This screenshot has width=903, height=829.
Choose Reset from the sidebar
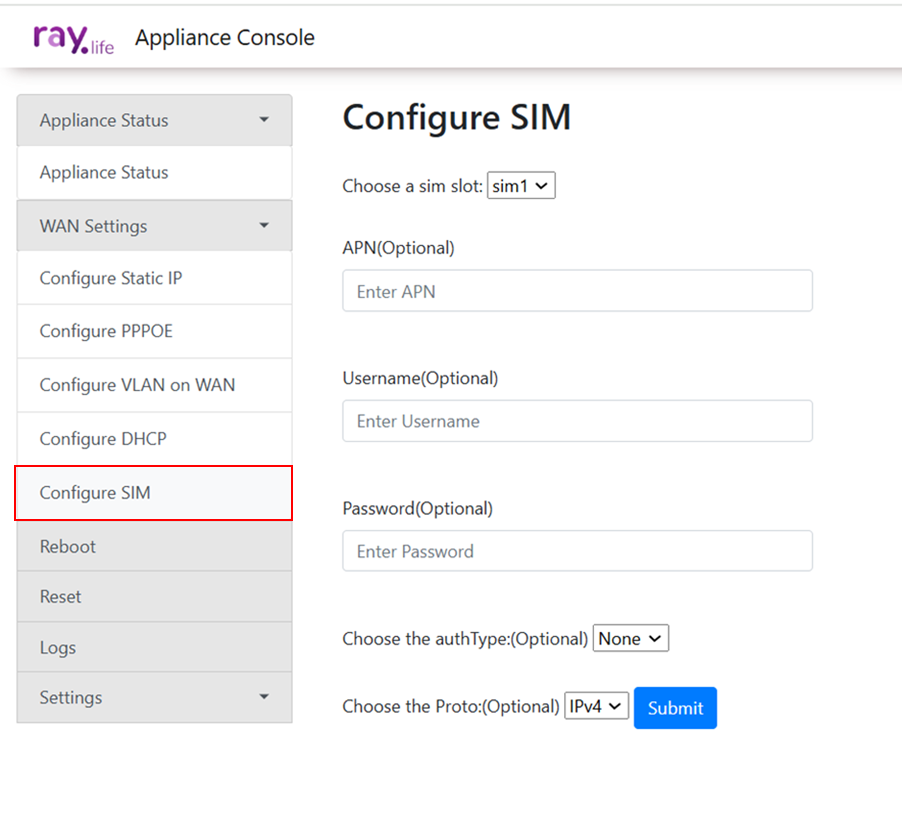[61, 597]
